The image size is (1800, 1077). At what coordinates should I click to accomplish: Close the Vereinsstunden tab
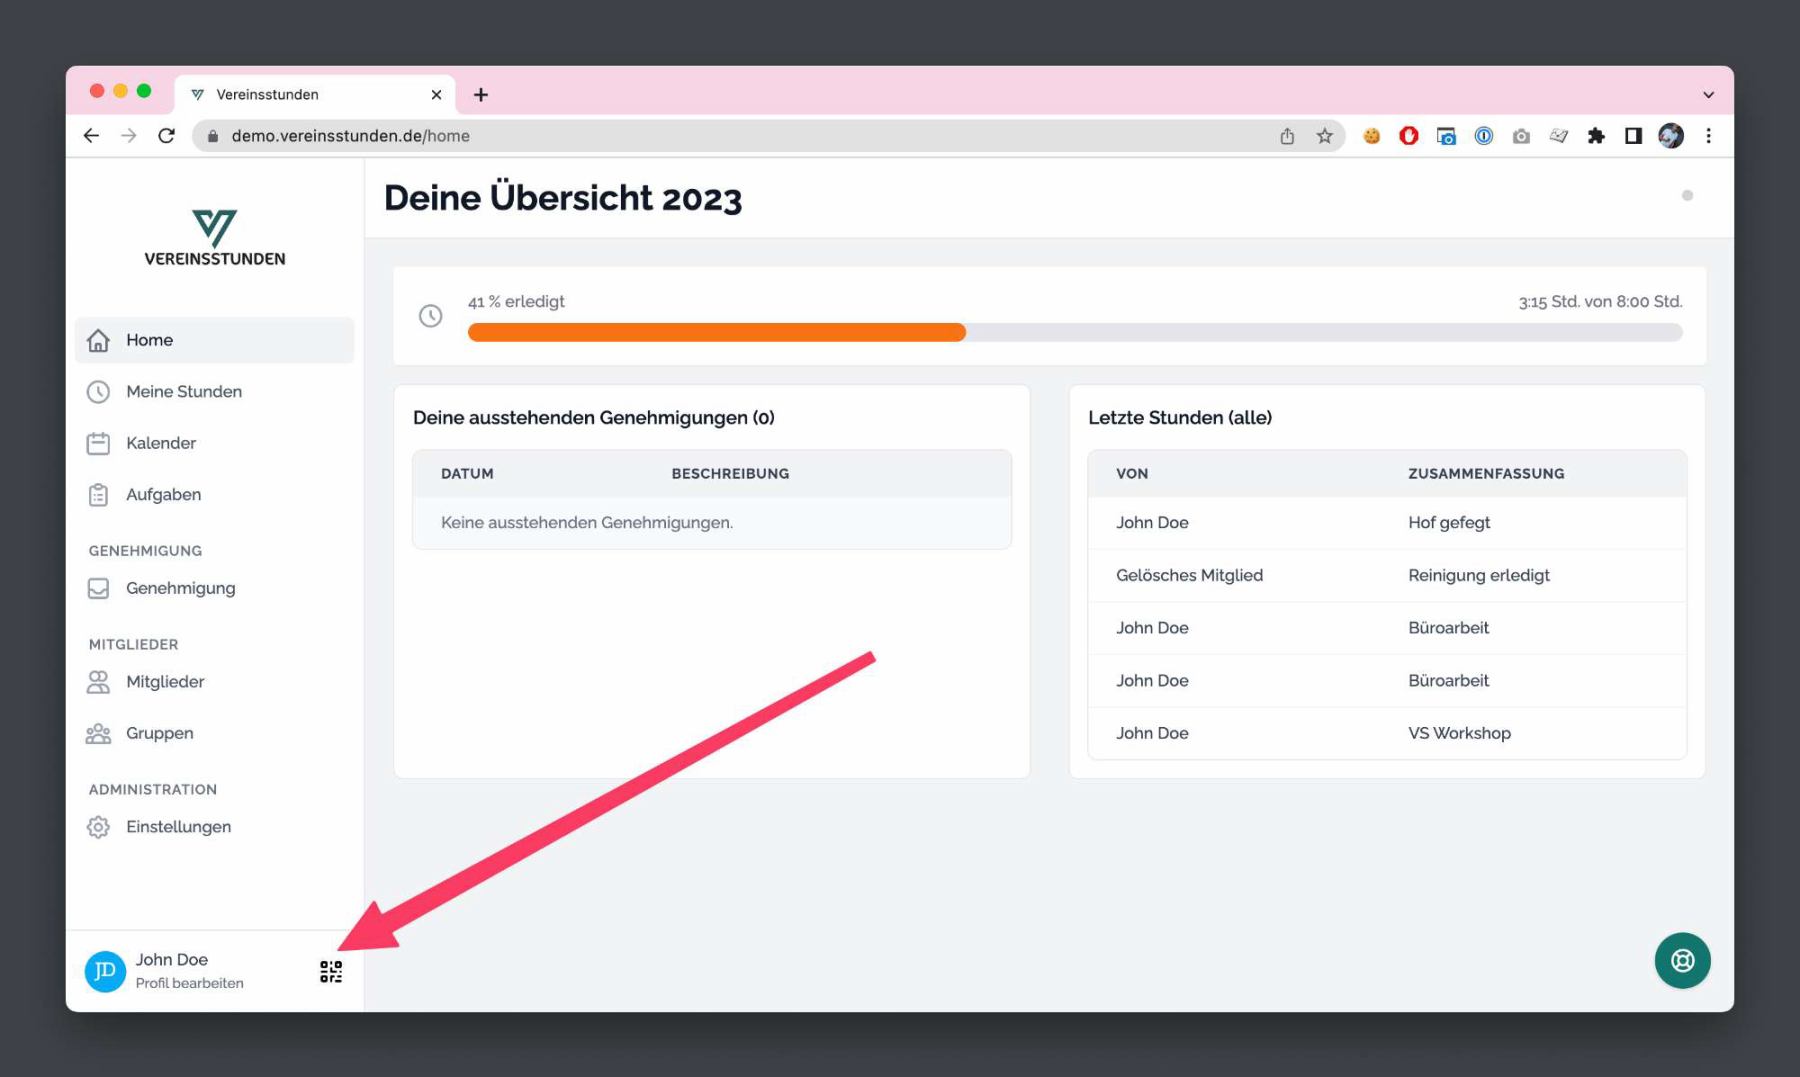click(x=436, y=94)
